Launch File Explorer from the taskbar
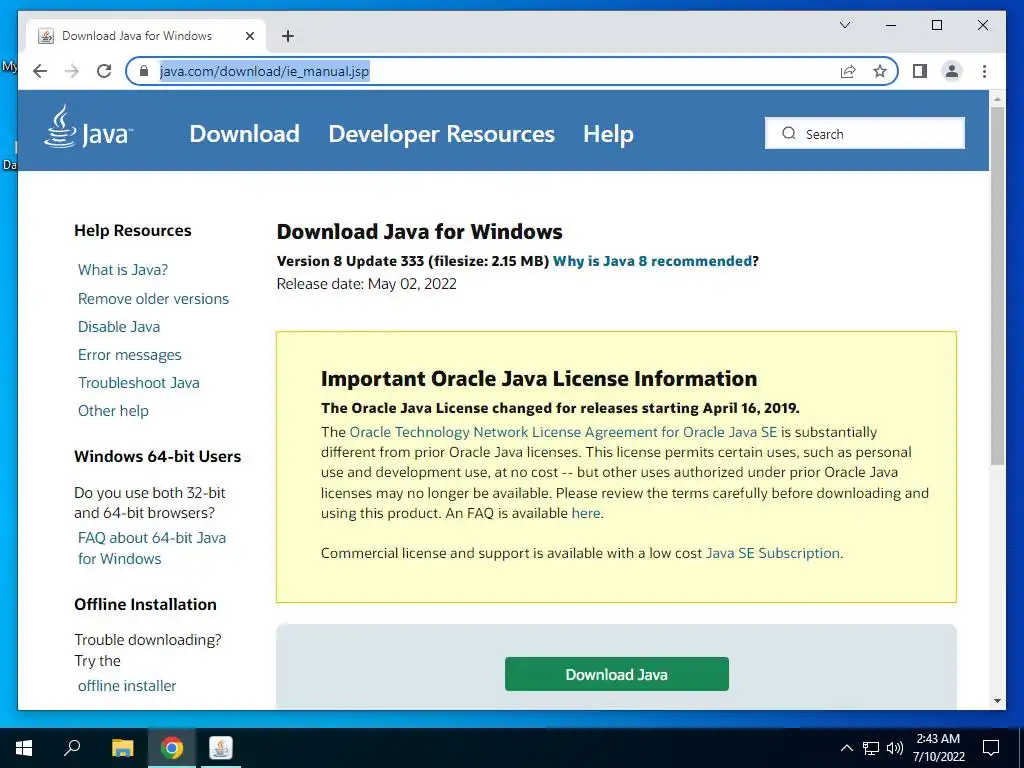Viewport: 1024px width, 768px height. pyautogui.click(x=122, y=748)
